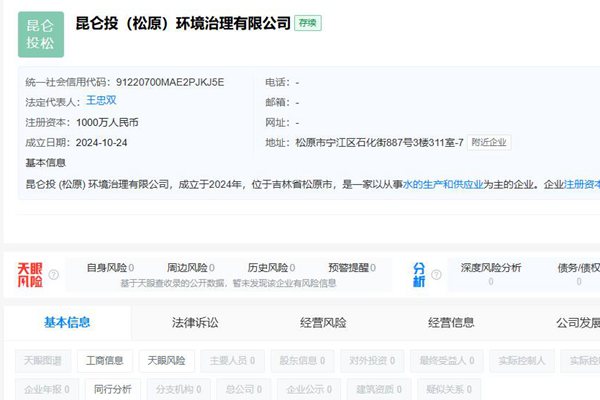
Task: View 周边风险 count
Action: (190, 268)
